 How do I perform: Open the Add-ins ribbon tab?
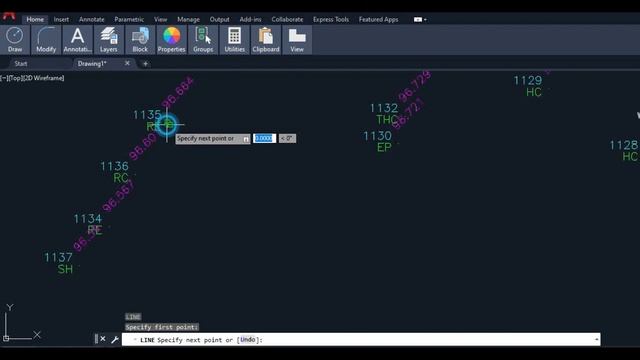pos(250,19)
